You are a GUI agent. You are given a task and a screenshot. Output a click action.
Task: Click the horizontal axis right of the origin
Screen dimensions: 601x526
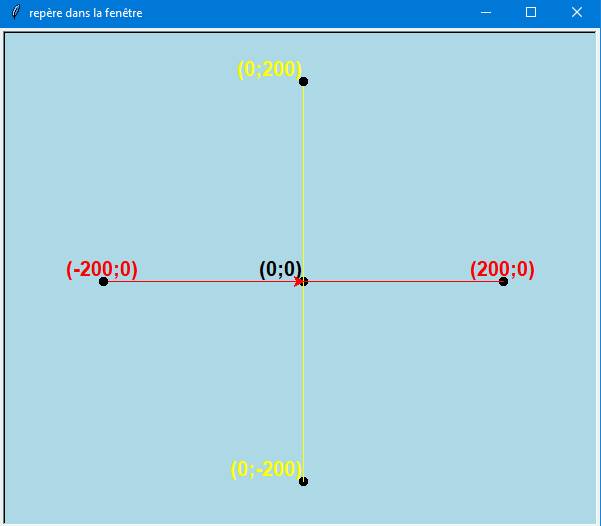[400, 281]
